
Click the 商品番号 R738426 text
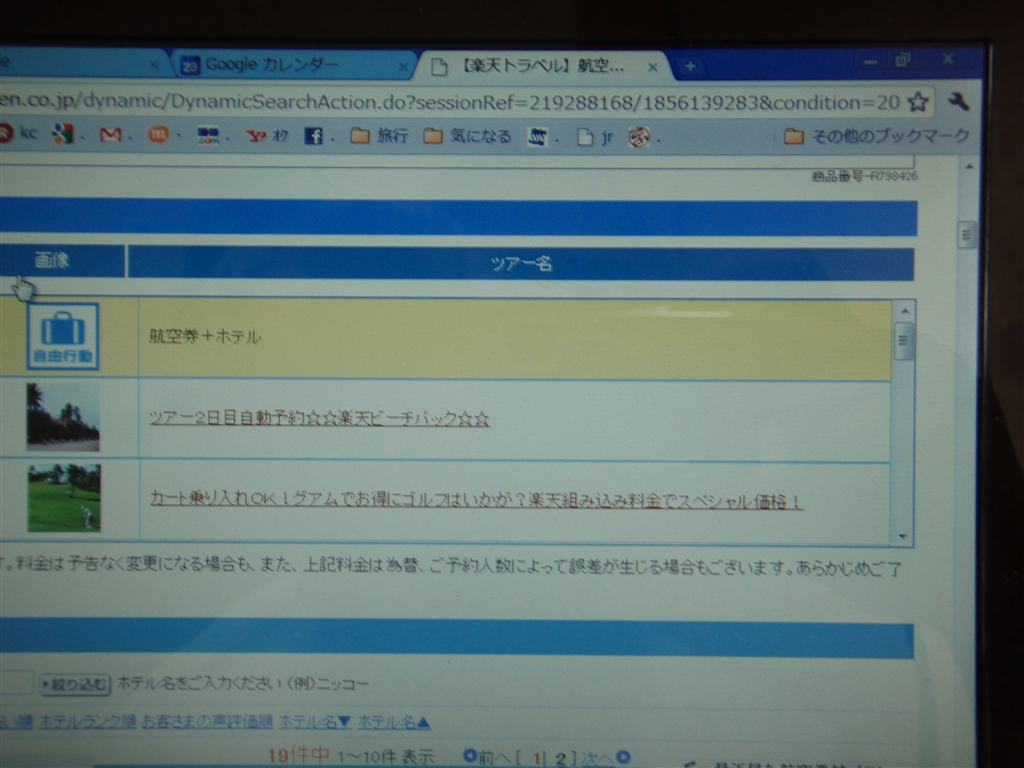pos(864,176)
